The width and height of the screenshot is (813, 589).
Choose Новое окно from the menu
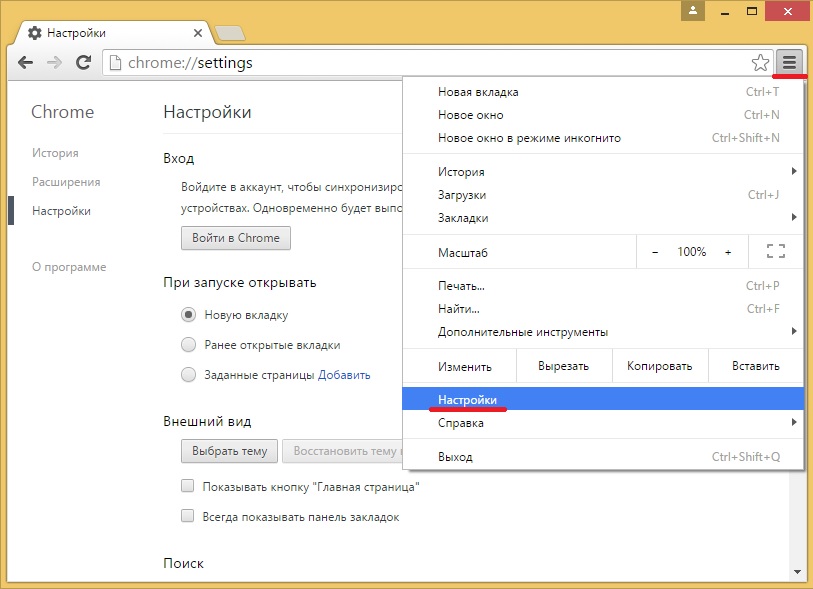[603, 115]
